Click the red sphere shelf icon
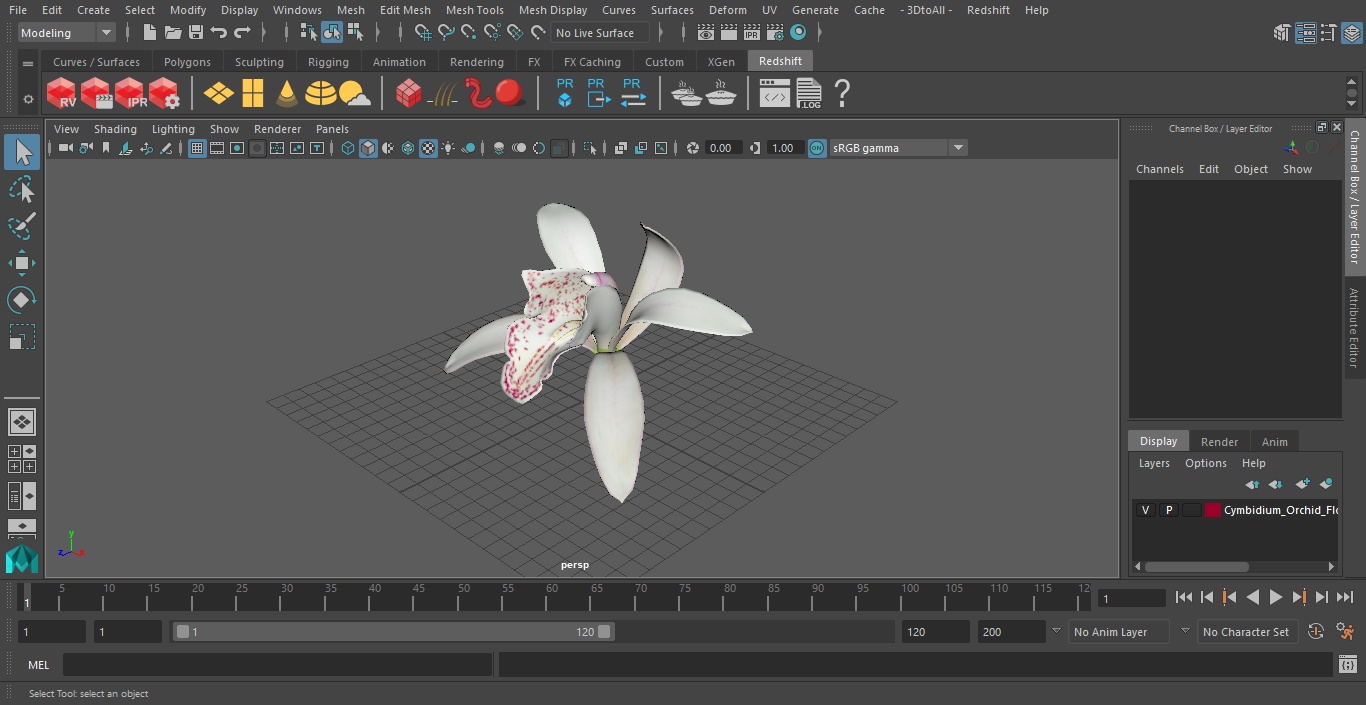Image resolution: width=1366 pixels, height=705 pixels. (510, 94)
